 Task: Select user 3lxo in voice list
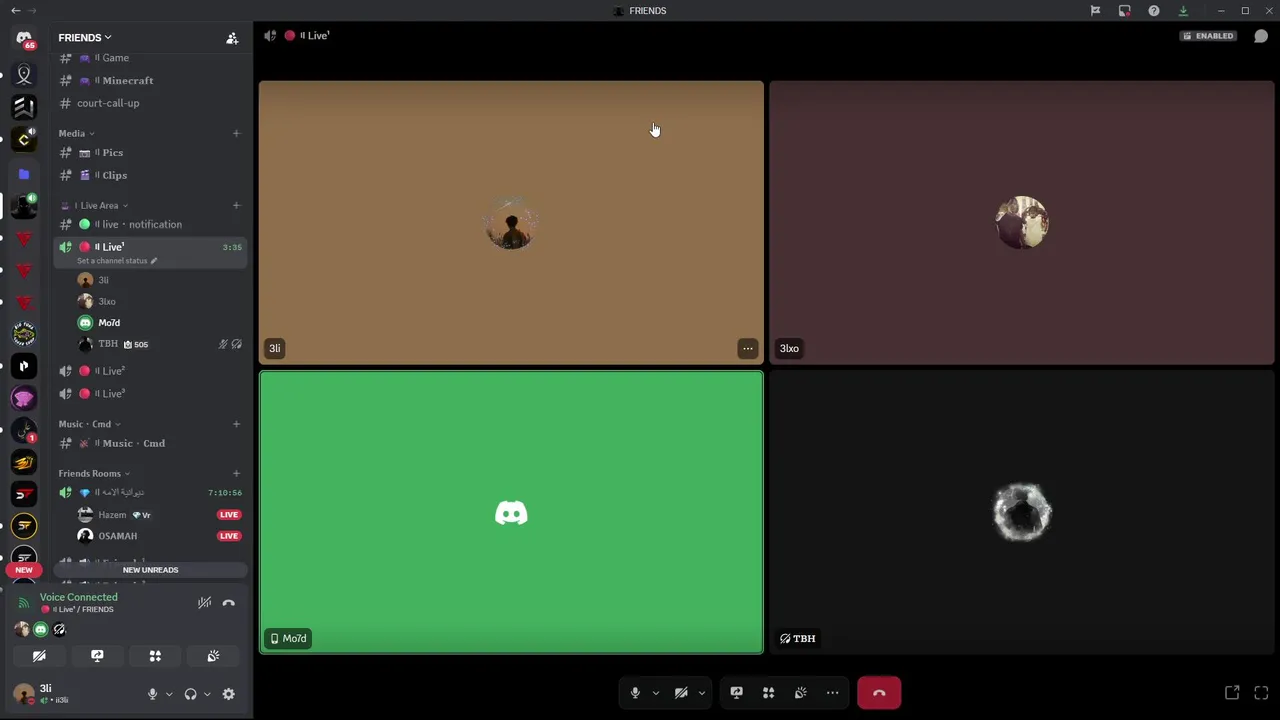pyautogui.click(x=160, y=301)
